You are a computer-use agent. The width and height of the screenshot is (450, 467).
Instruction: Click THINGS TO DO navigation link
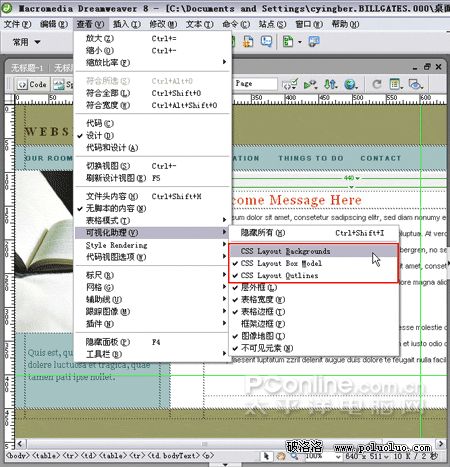click(x=311, y=158)
